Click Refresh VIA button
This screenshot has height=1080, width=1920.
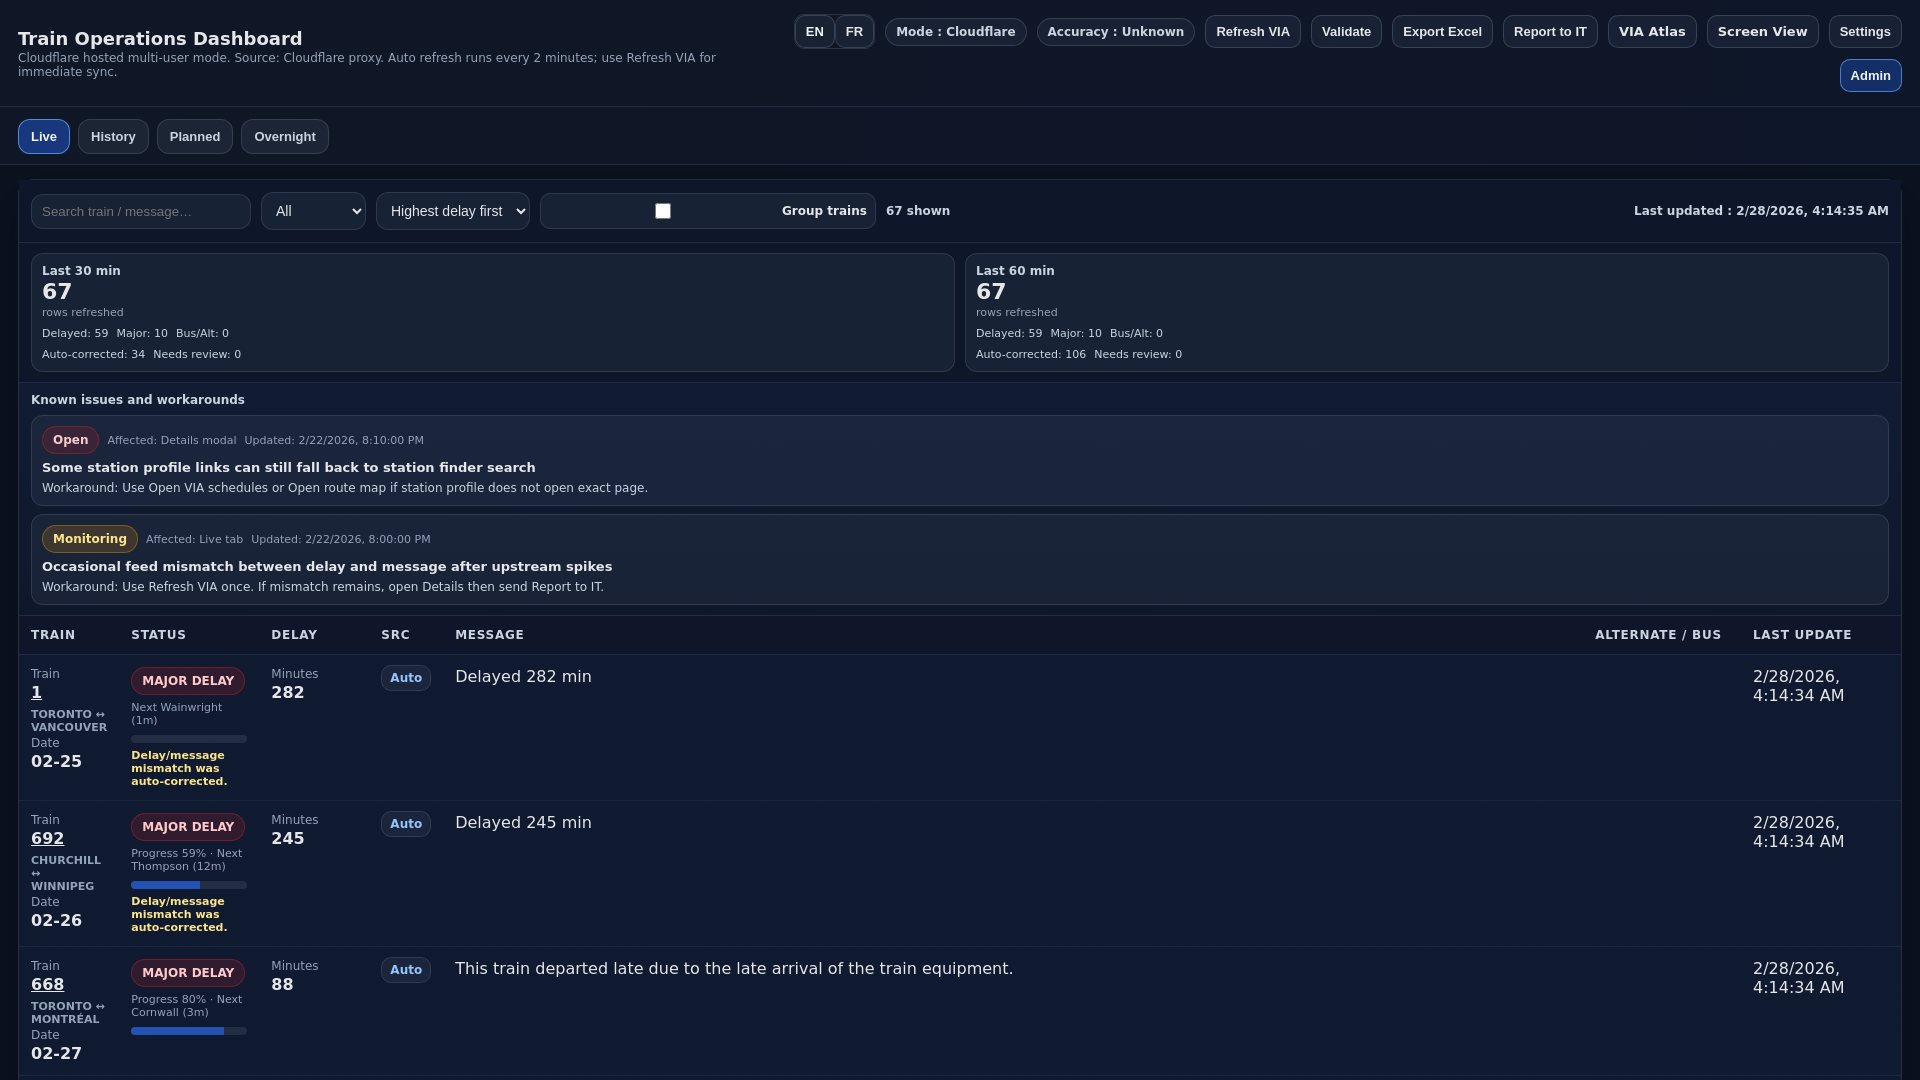pos(1253,32)
